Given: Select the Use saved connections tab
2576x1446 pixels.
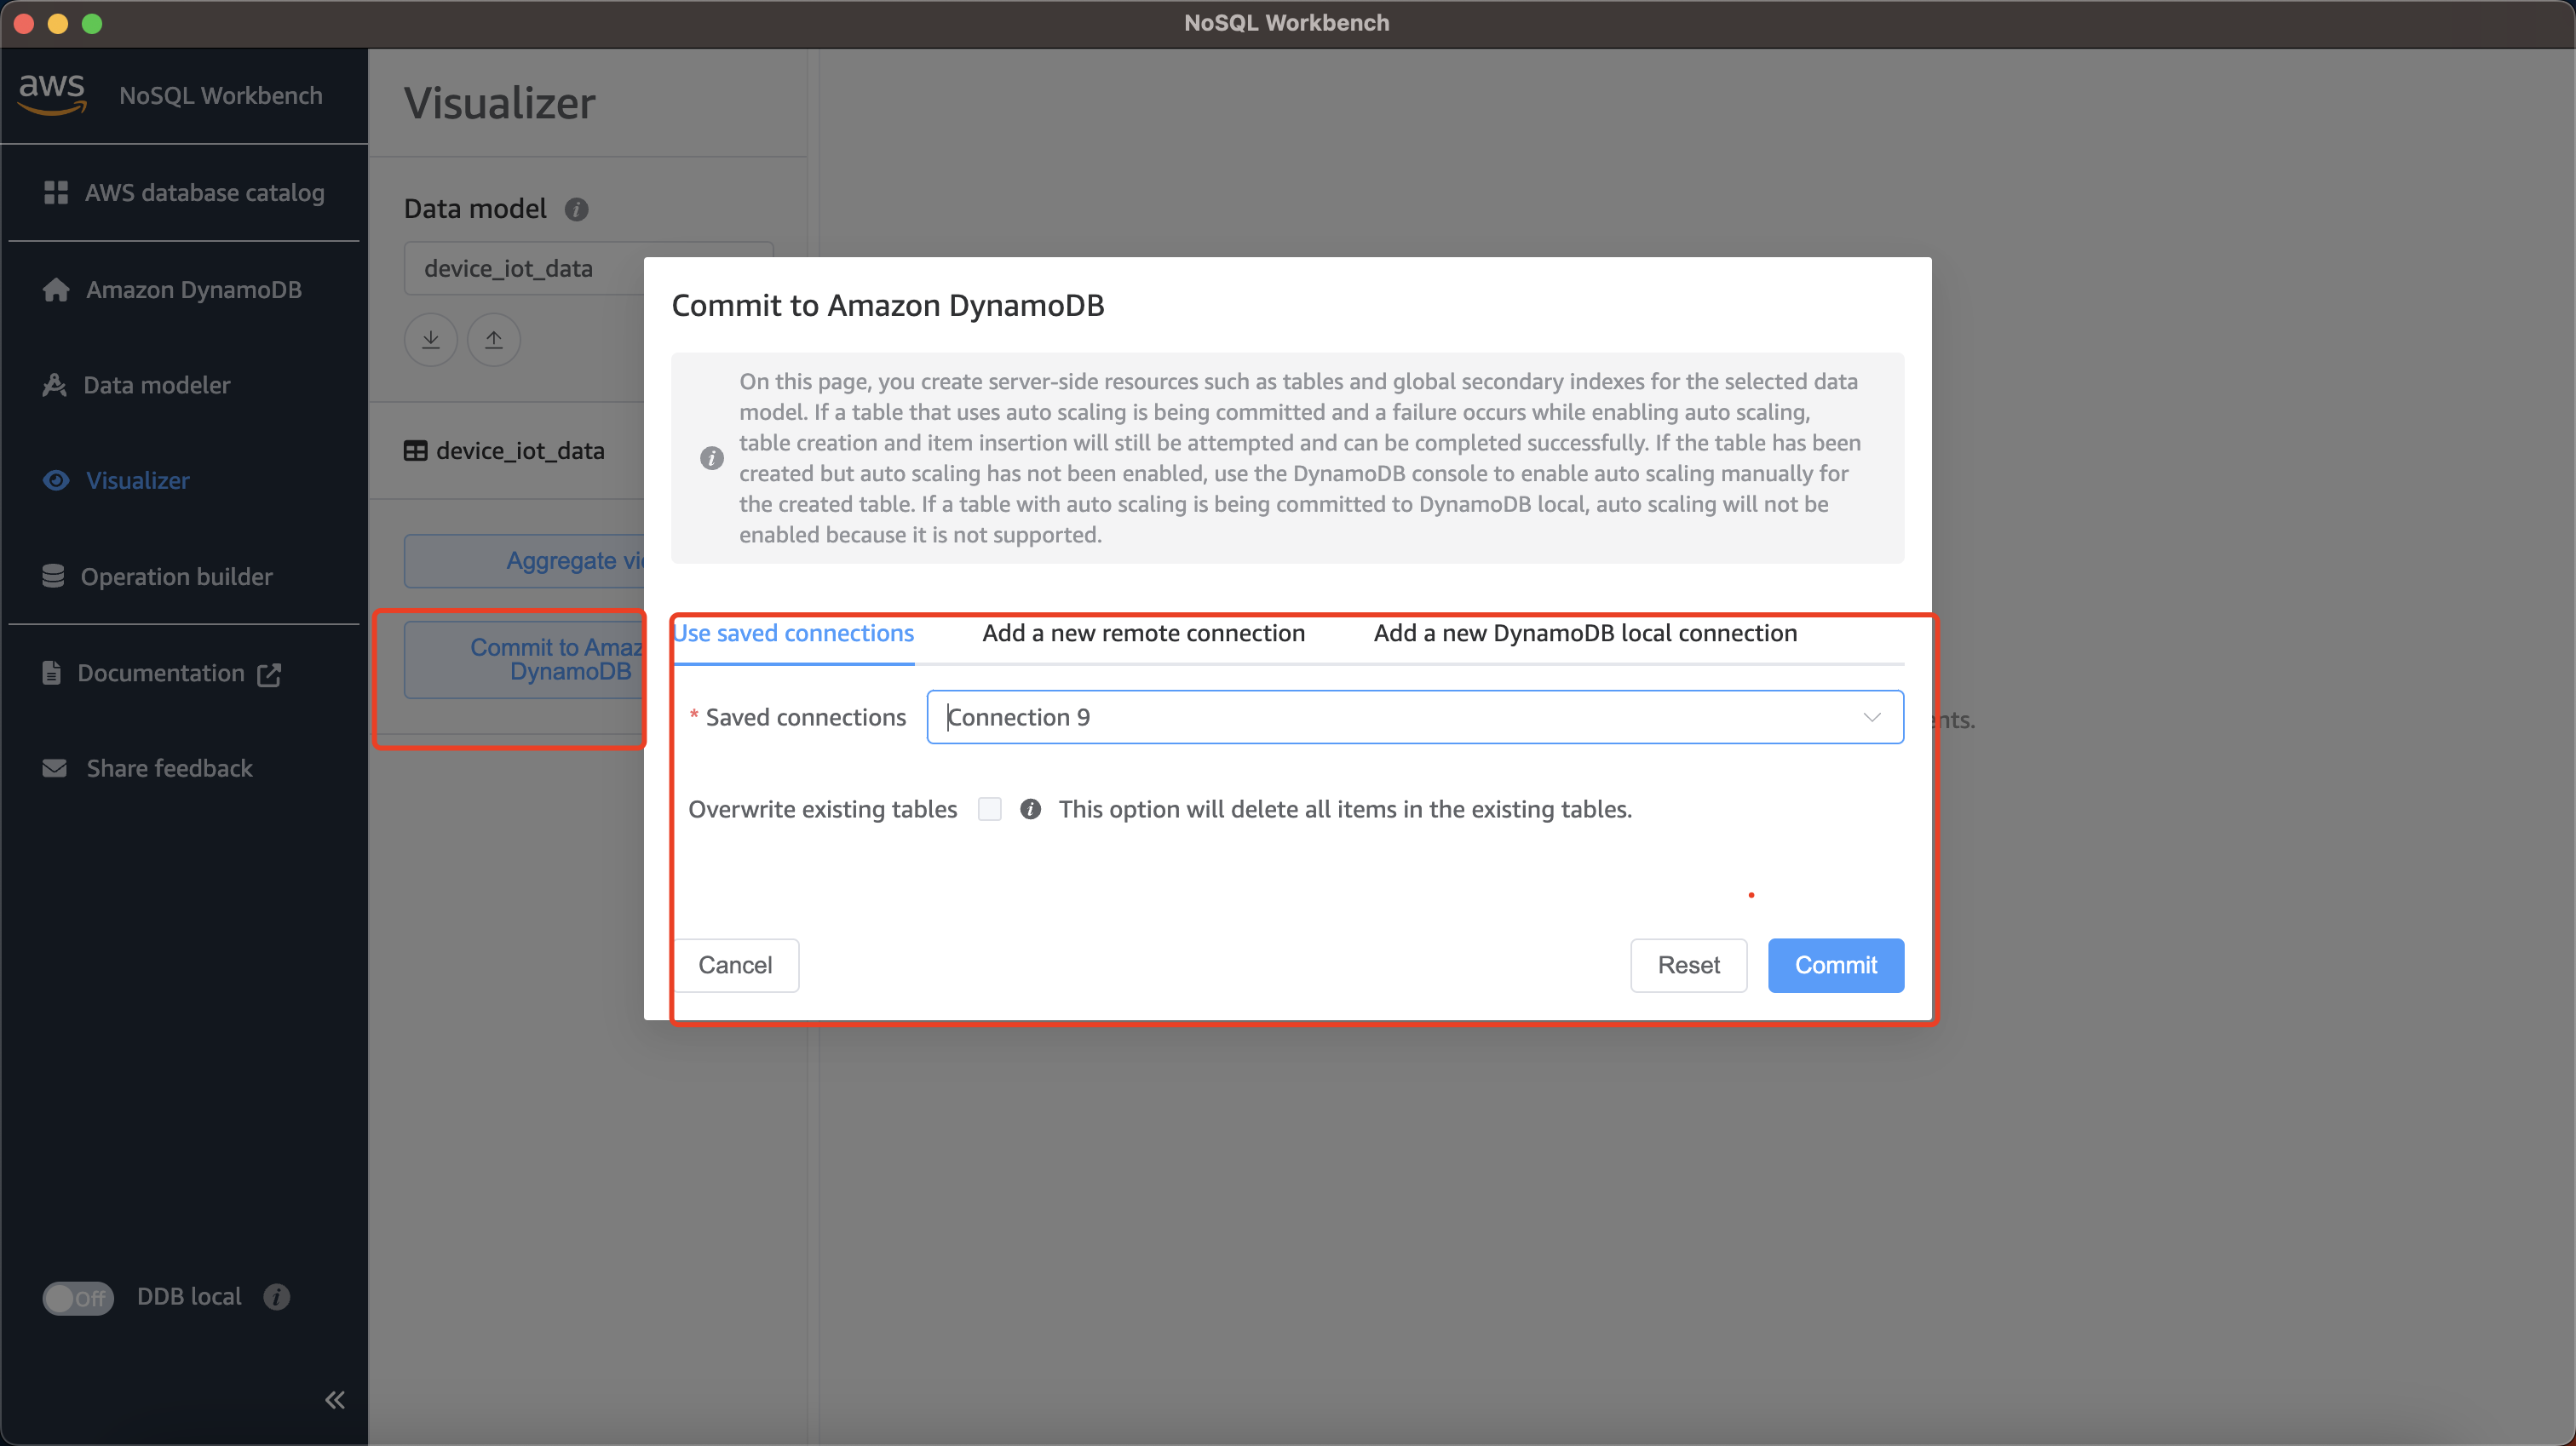Looking at the screenshot, I should point(793,633).
